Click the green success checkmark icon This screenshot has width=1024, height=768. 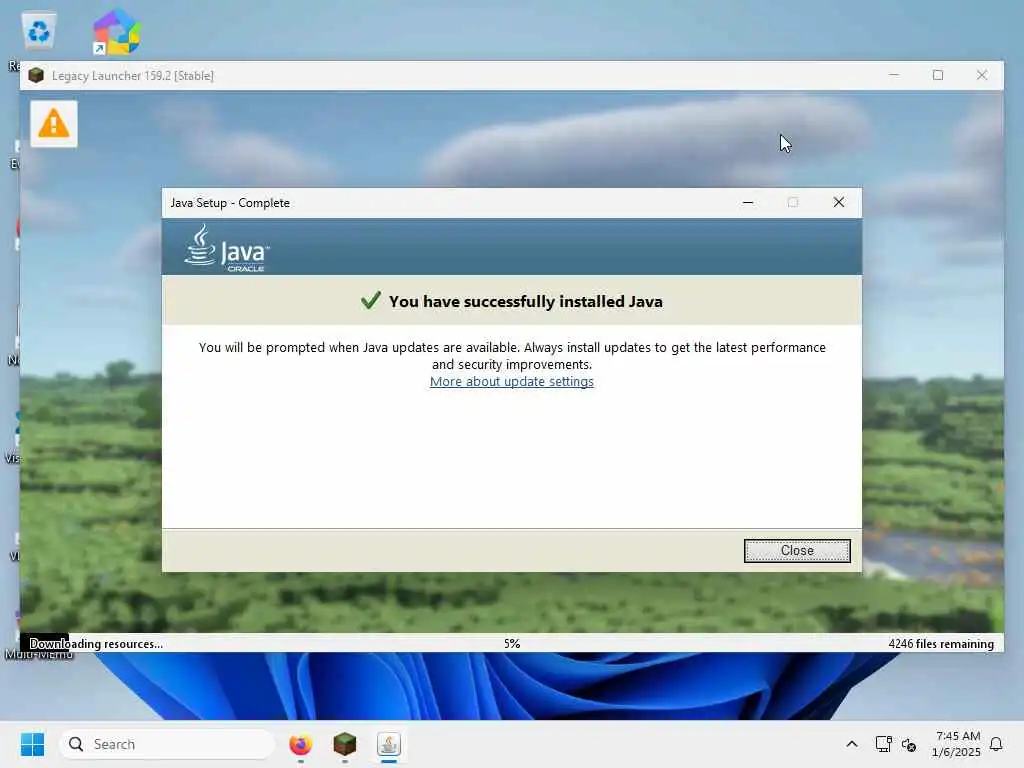click(x=370, y=300)
